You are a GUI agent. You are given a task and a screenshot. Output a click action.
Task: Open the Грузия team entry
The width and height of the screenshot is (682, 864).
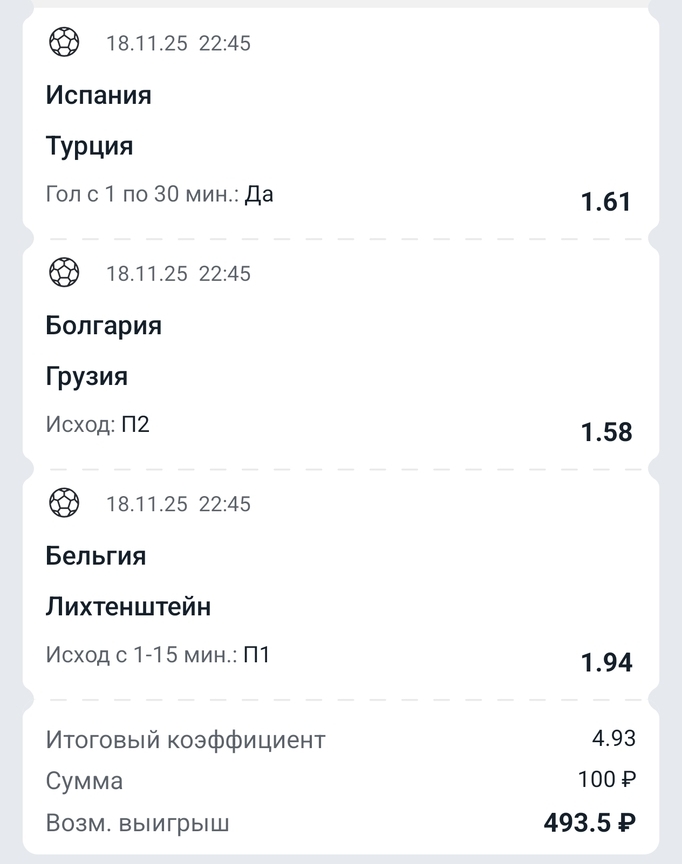pos(87,377)
